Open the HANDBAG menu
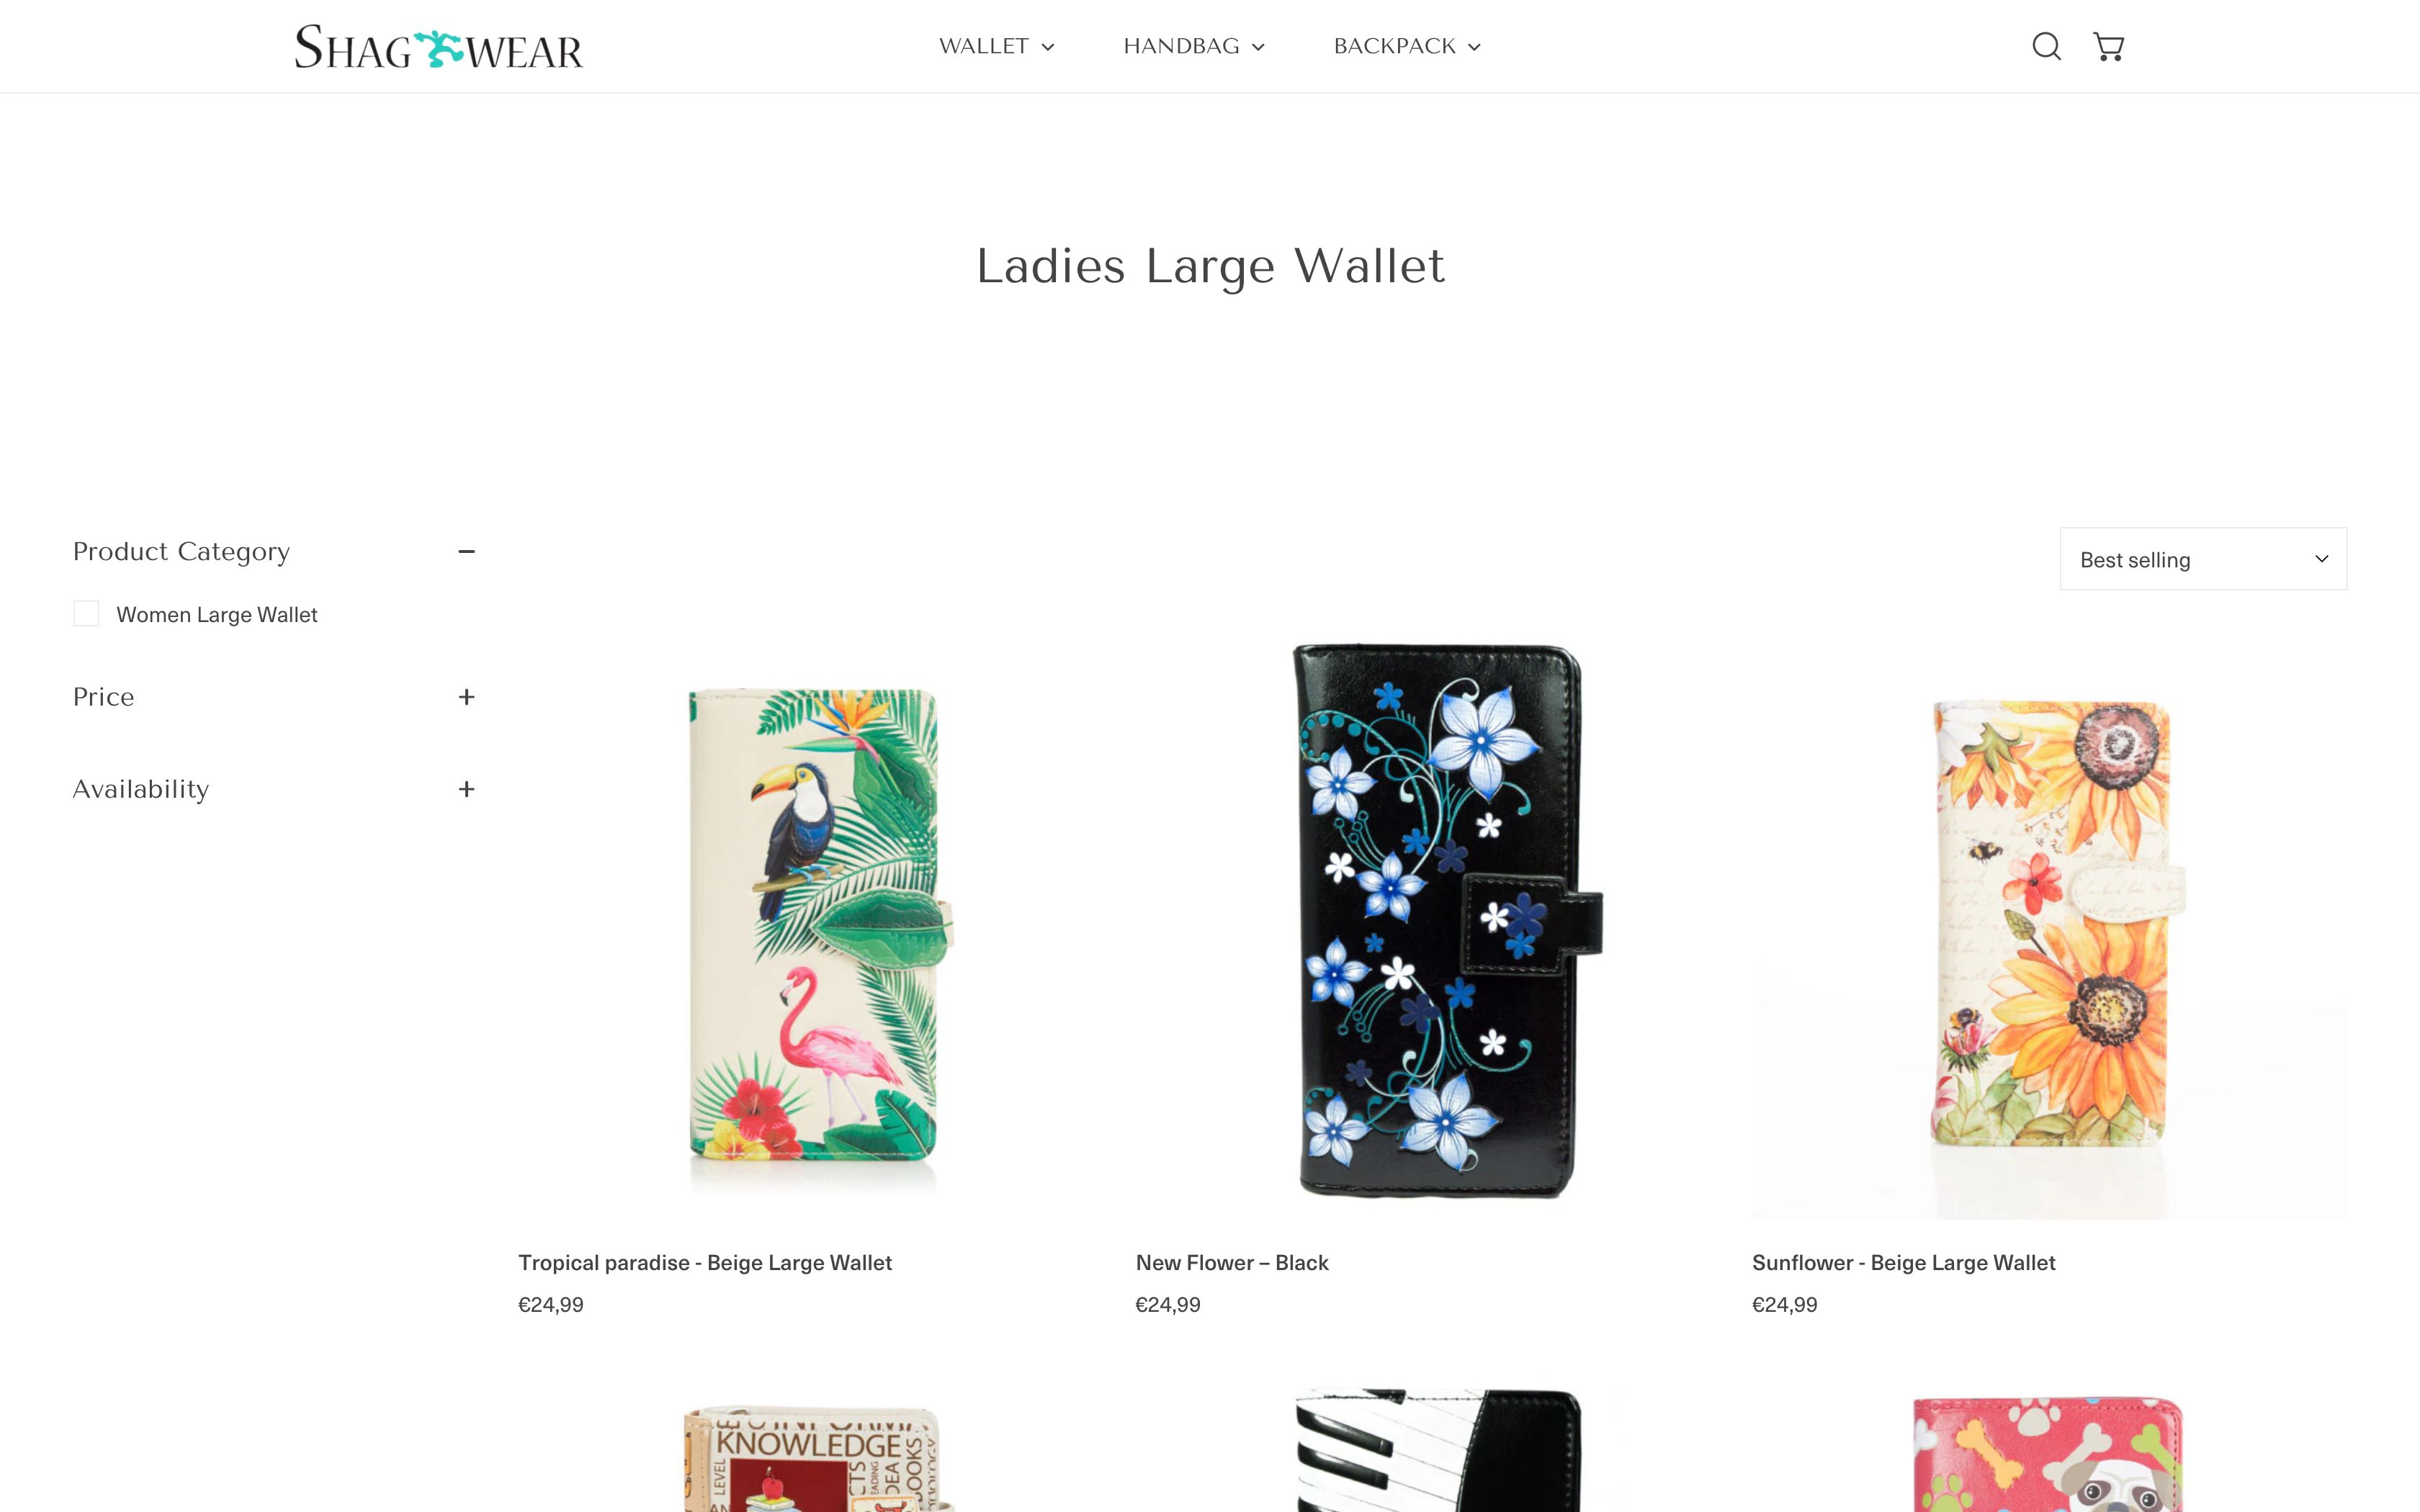The height and width of the screenshot is (1512, 2420). 1194,46
